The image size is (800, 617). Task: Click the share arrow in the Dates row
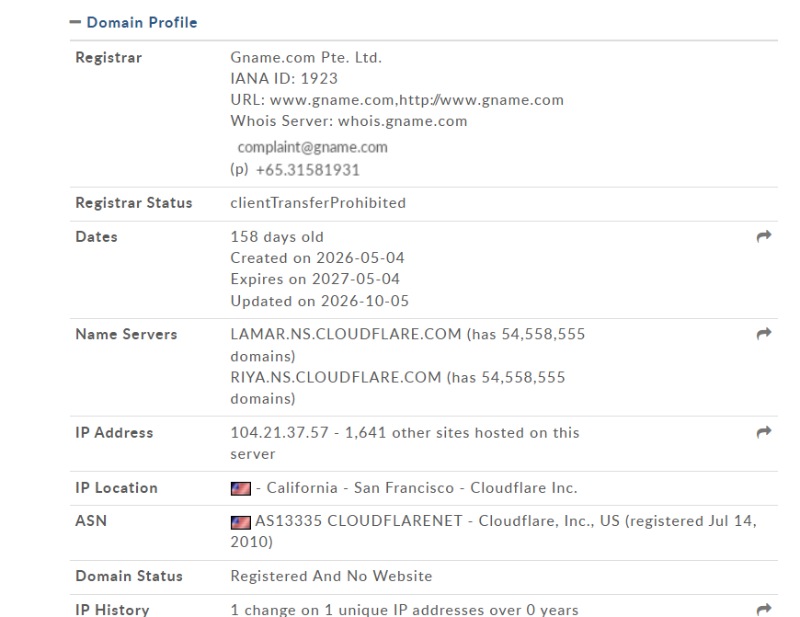click(764, 236)
